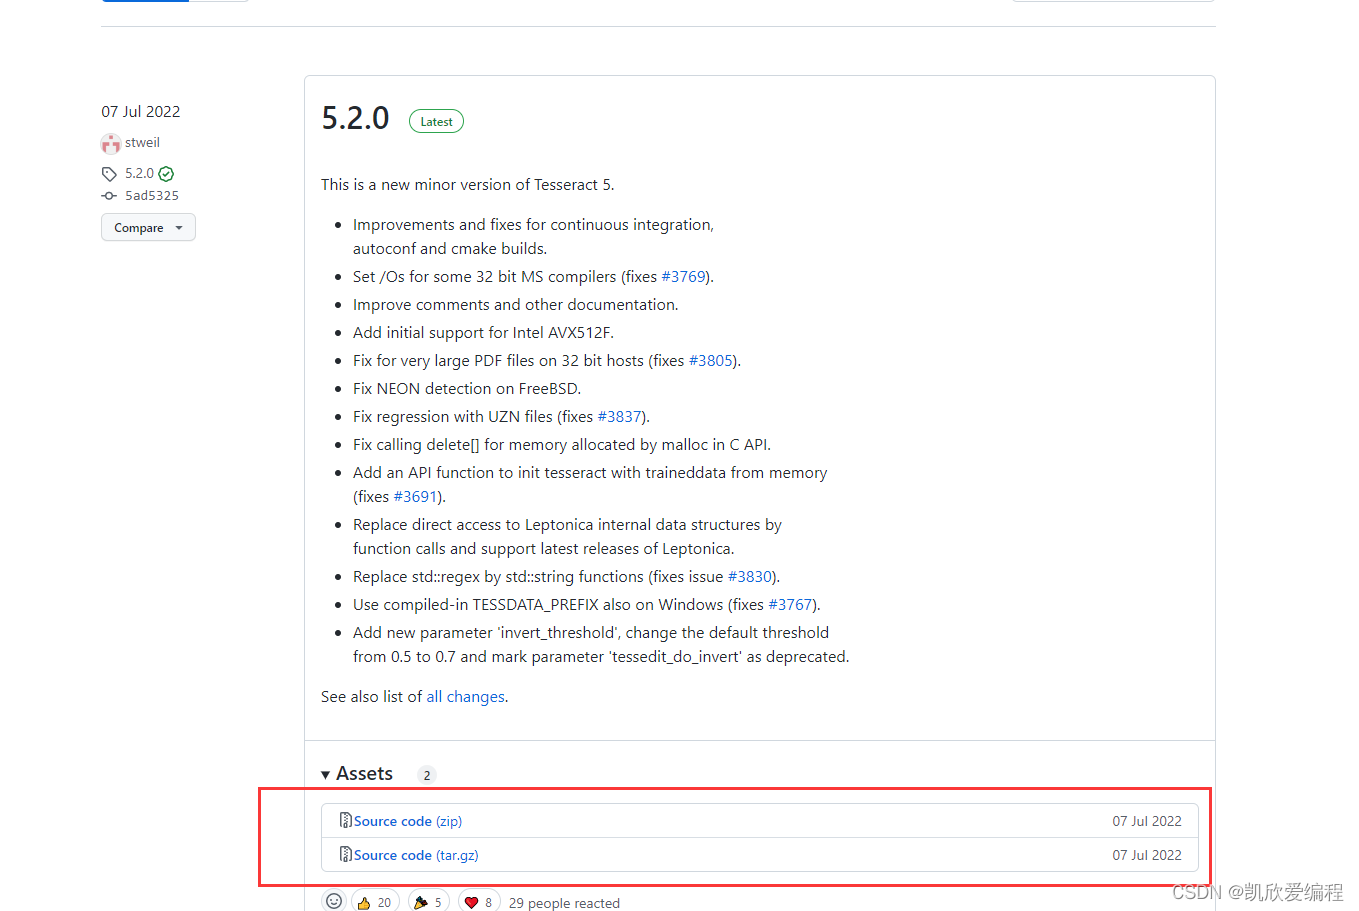The height and width of the screenshot is (911, 1359).
Task: Open commit 5ad5325
Action: (x=152, y=196)
